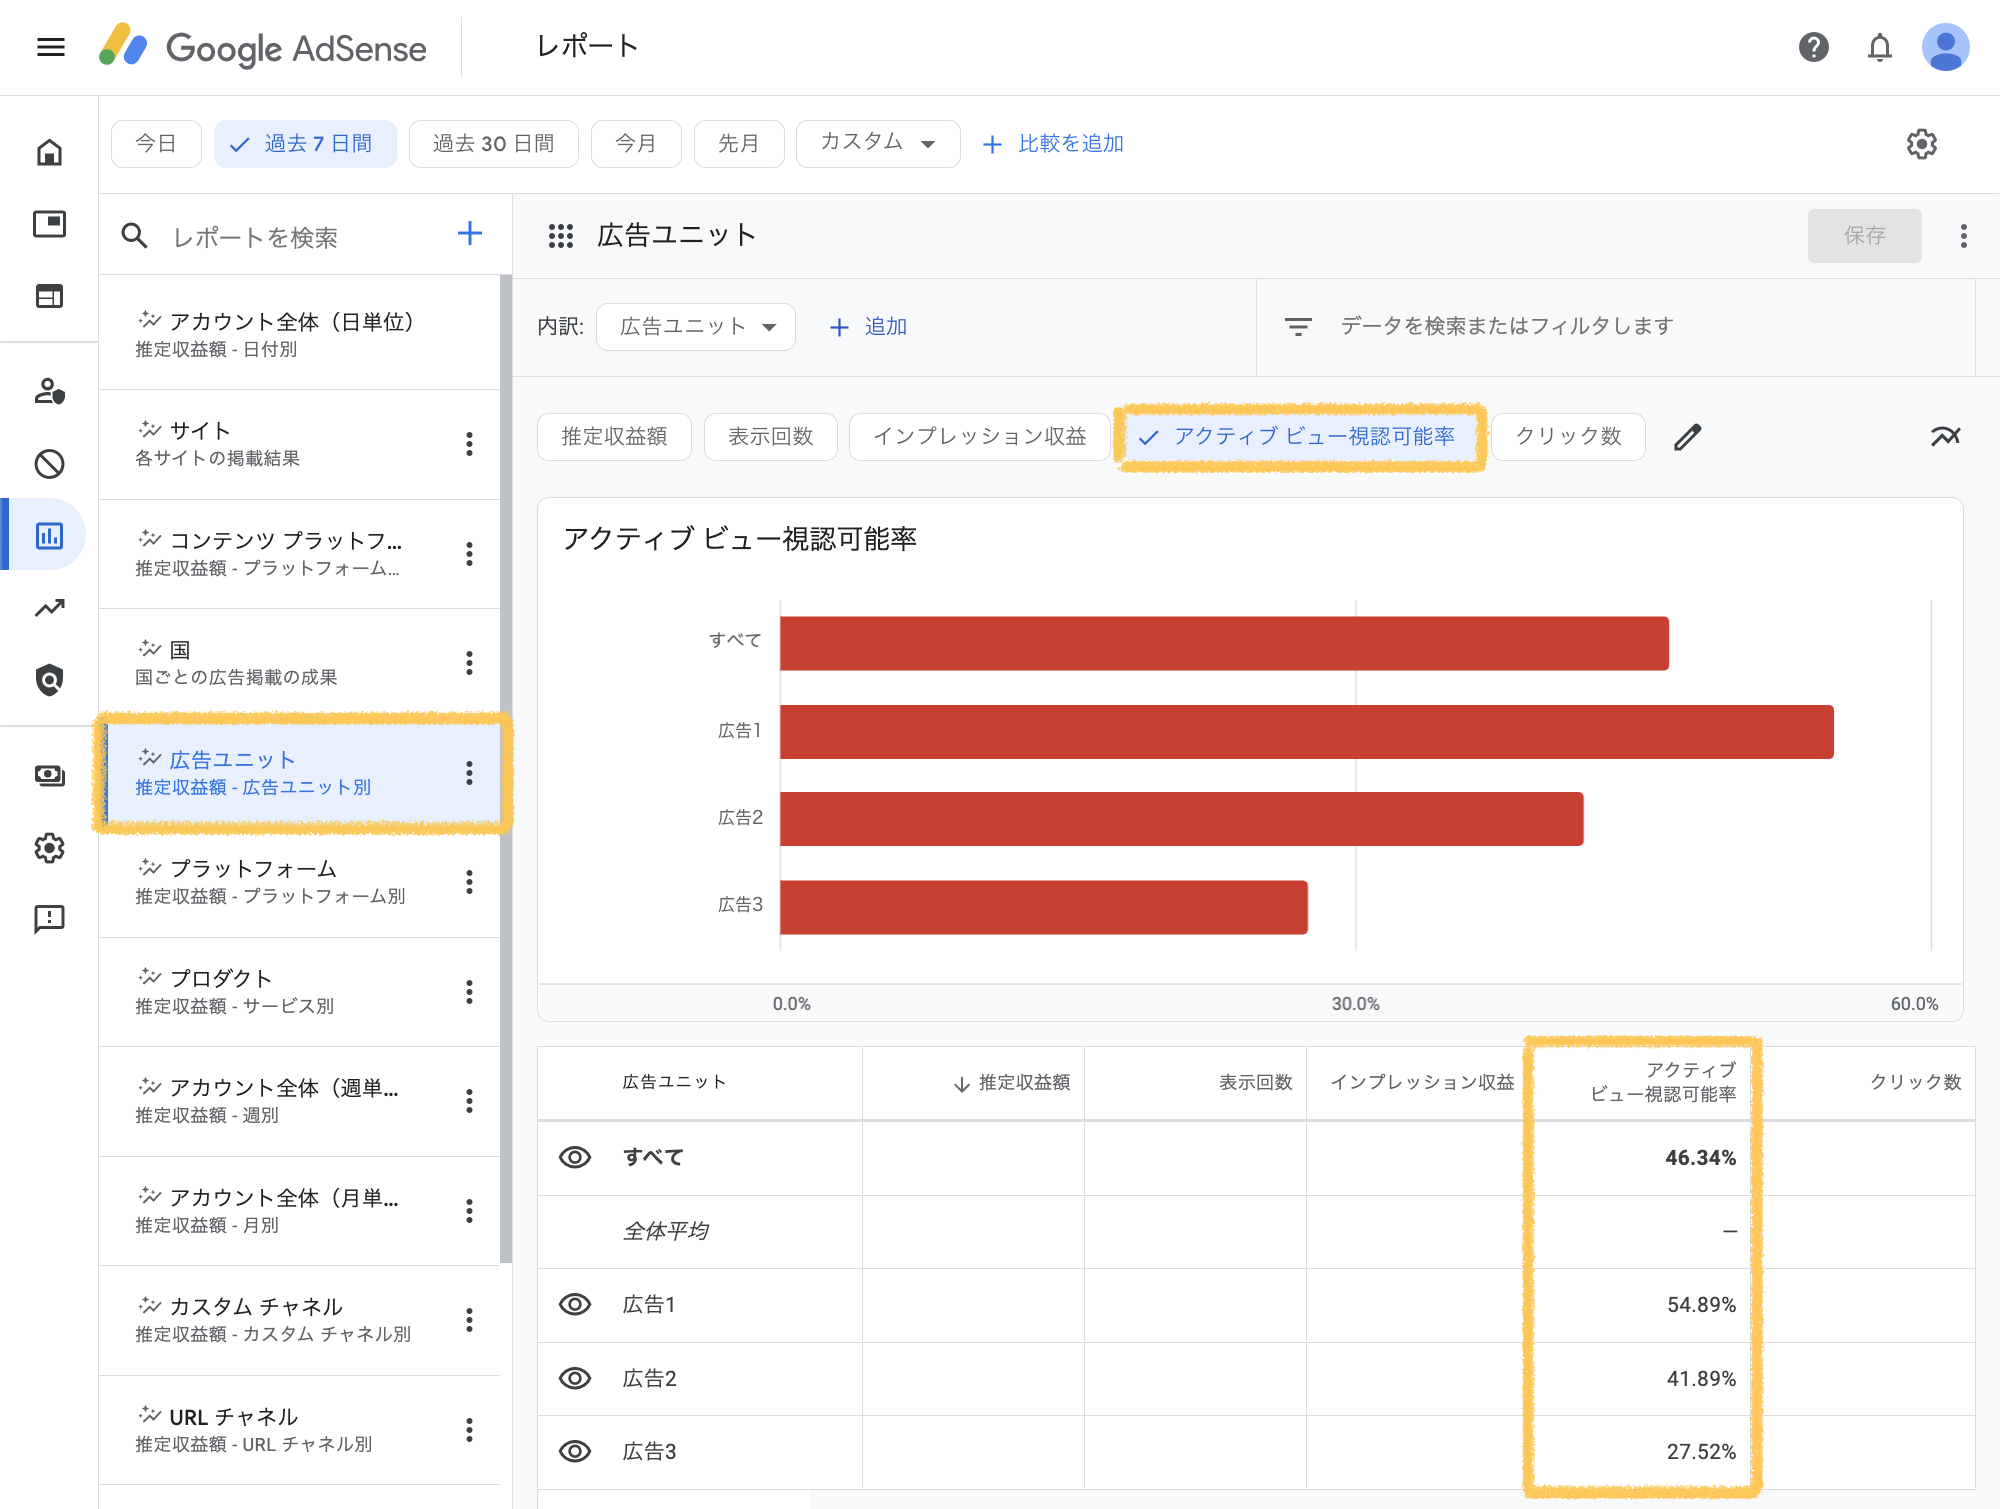Open options menu for コンテンツ プラットフォーム report
The width and height of the screenshot is (2000, 1509).
pyautogui.click(x=469, y=554)
